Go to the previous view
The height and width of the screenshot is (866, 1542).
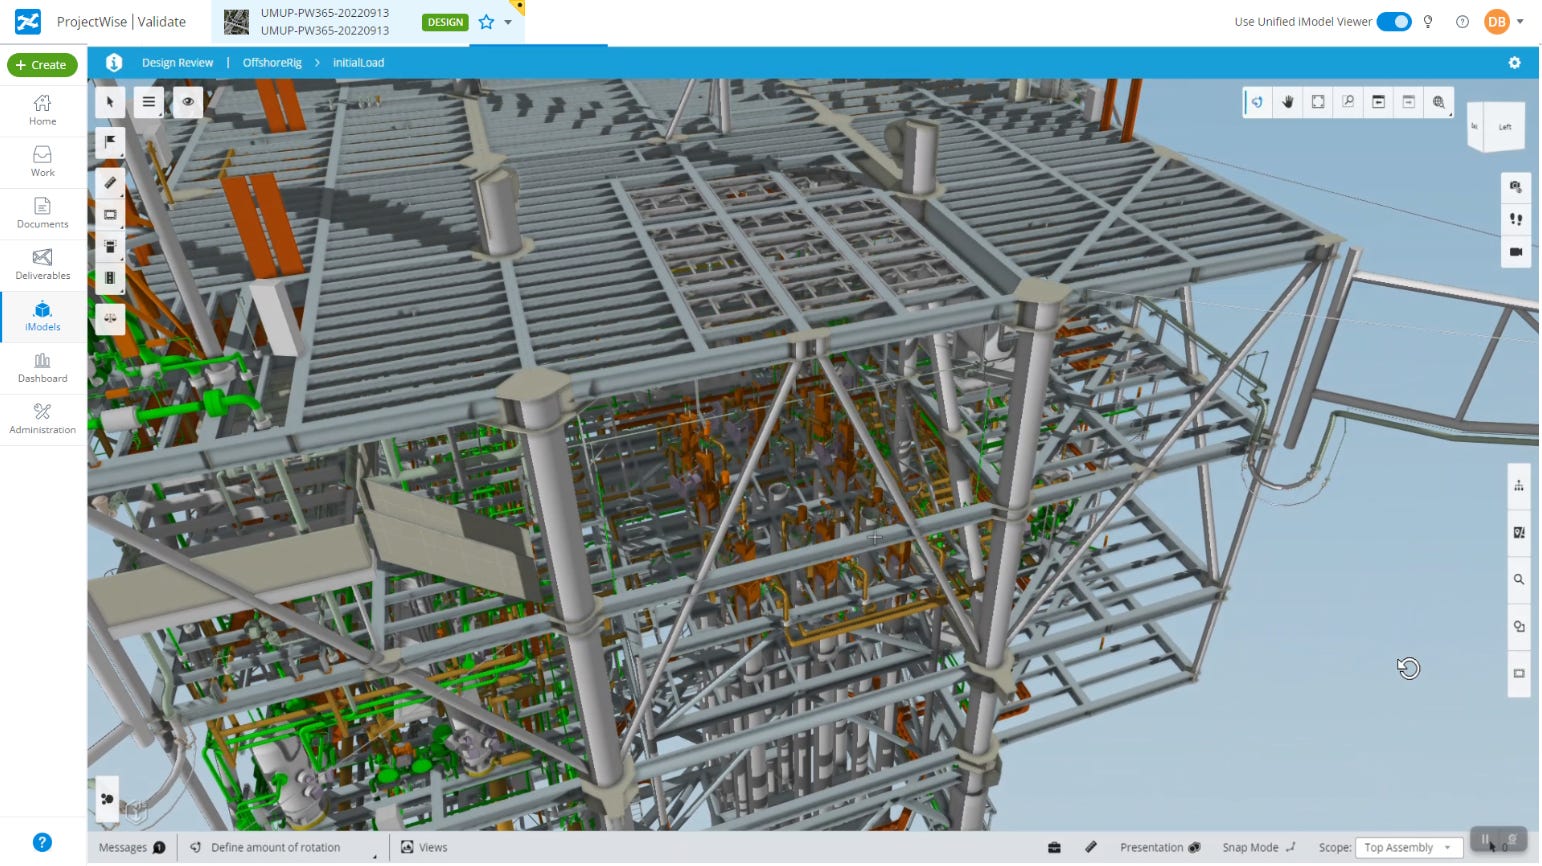click(1378, 102)
